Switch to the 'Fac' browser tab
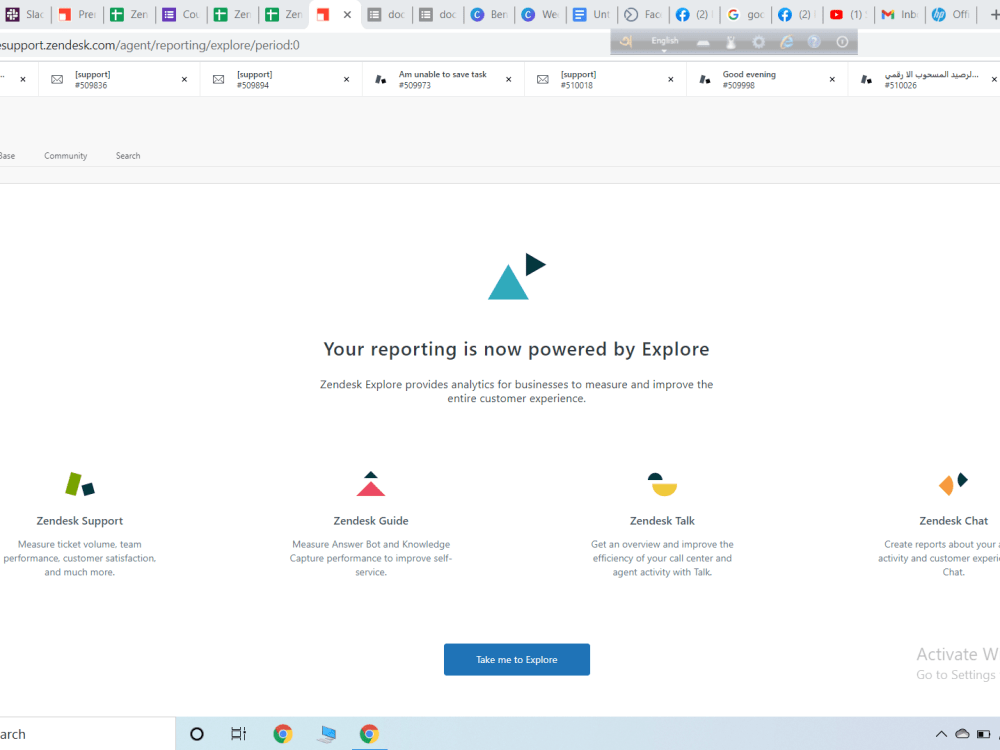Viewport: 1000px width, 750px height. pos(642,14)
